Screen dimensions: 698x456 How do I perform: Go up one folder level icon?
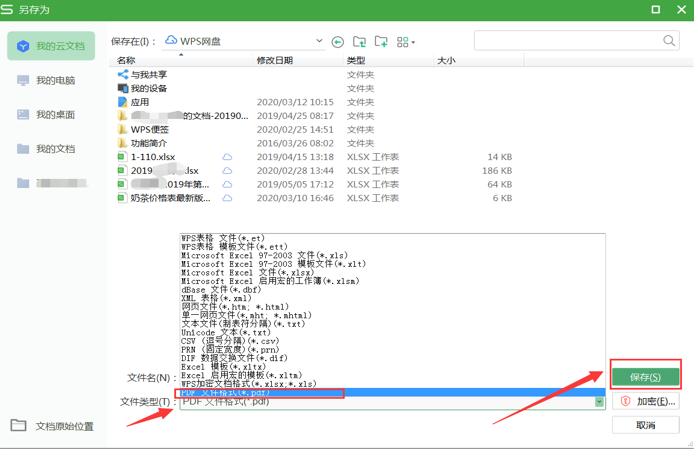pyautogui.click(x=359, y=42)
